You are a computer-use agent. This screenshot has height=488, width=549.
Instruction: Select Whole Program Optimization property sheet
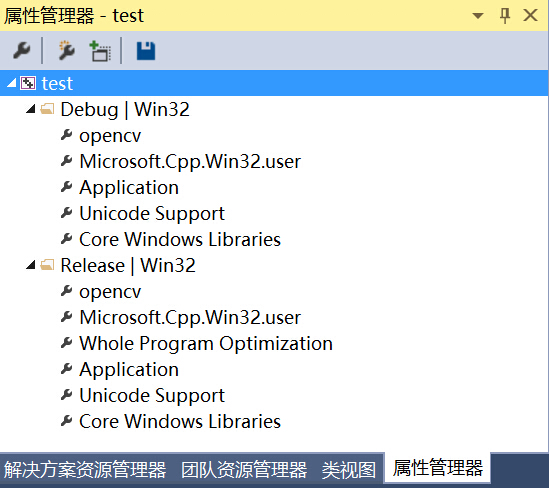click(x=206, y=343)
